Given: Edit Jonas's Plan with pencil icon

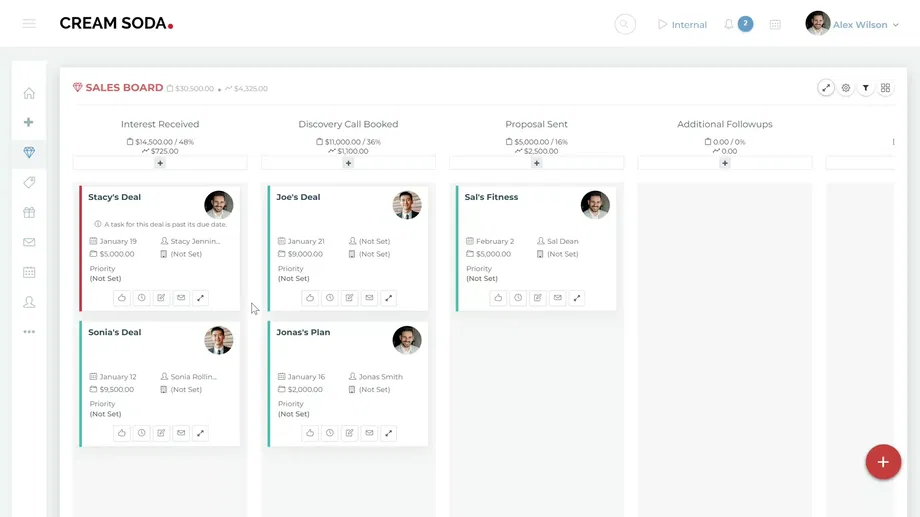Looking at the screenshot, I should coord(349,433).
